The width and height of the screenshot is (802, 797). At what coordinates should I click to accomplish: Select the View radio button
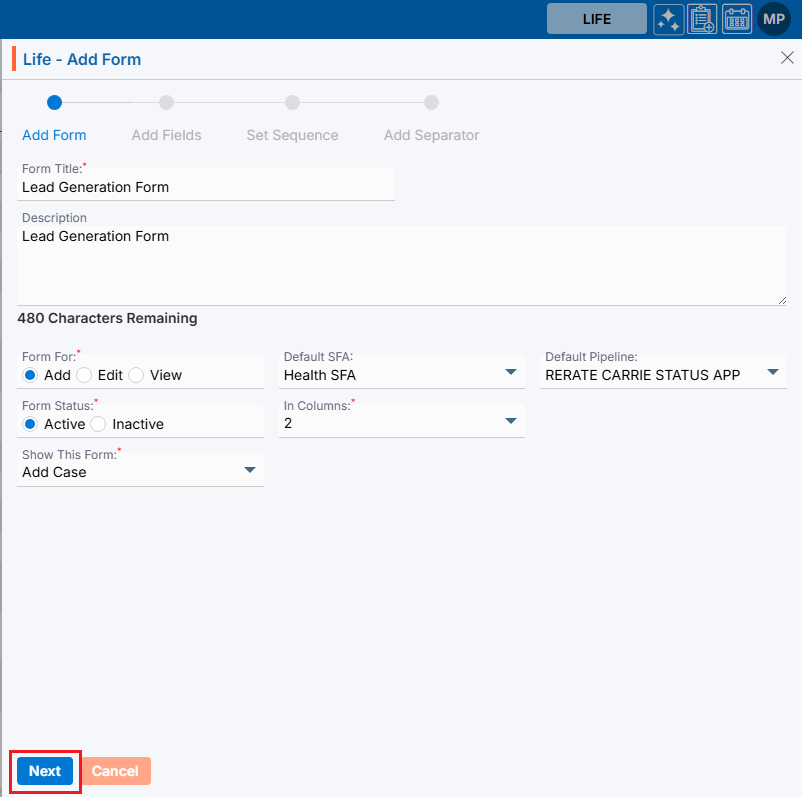click(136, 375)
